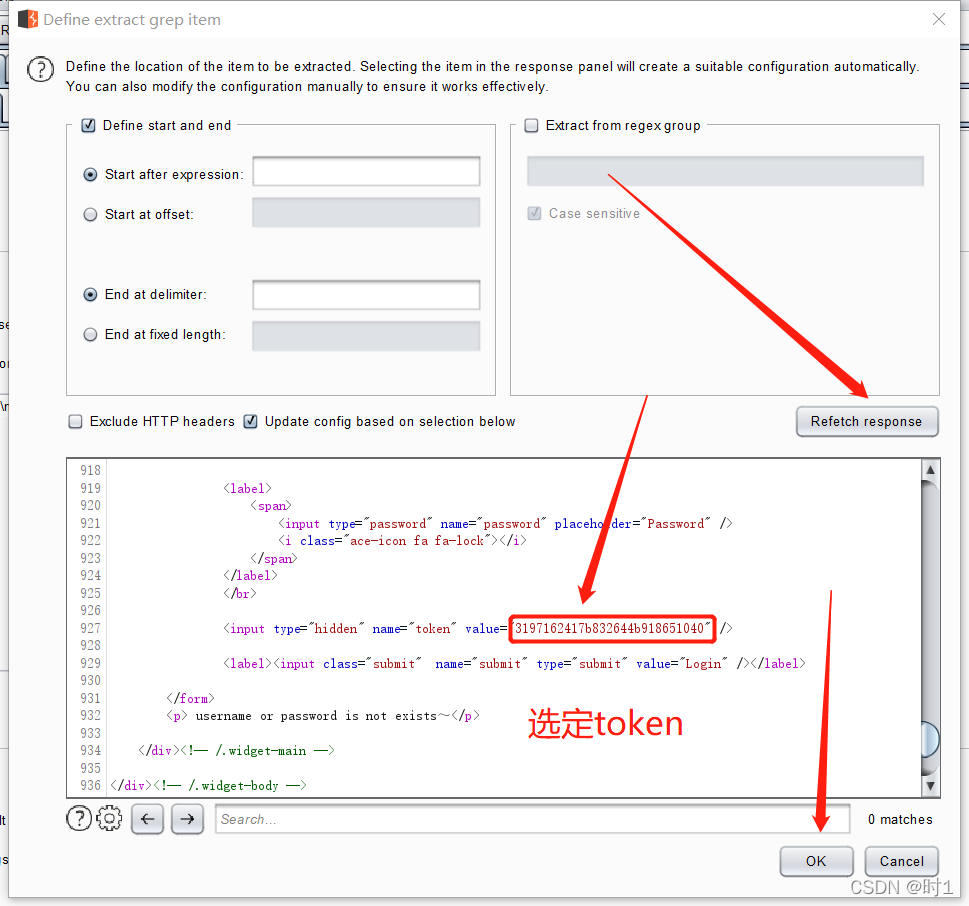The image size is (969, 906).
Task: Toggle the Case sensitive checkbox
Action: pyautogui.click(x=535, y=213)
